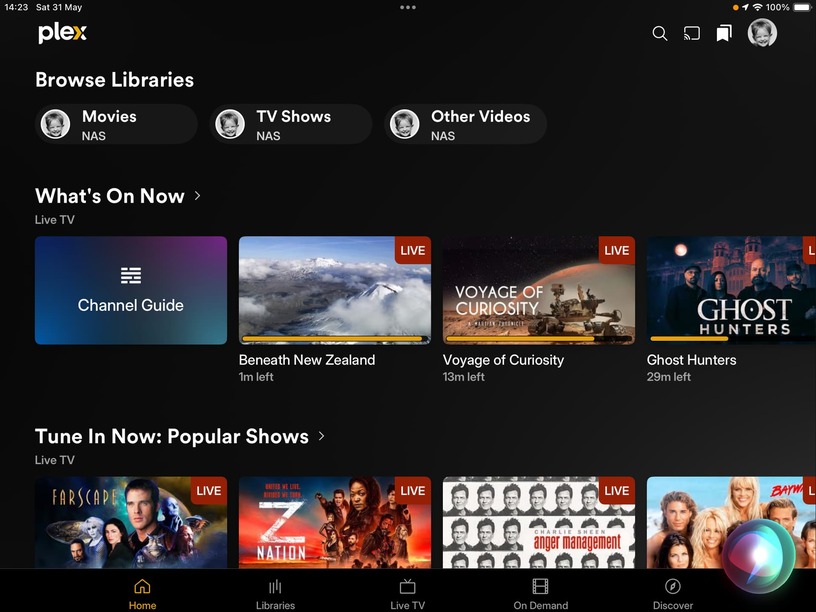
Task: Open the Channel Guide tile
Action: (131, 290)
